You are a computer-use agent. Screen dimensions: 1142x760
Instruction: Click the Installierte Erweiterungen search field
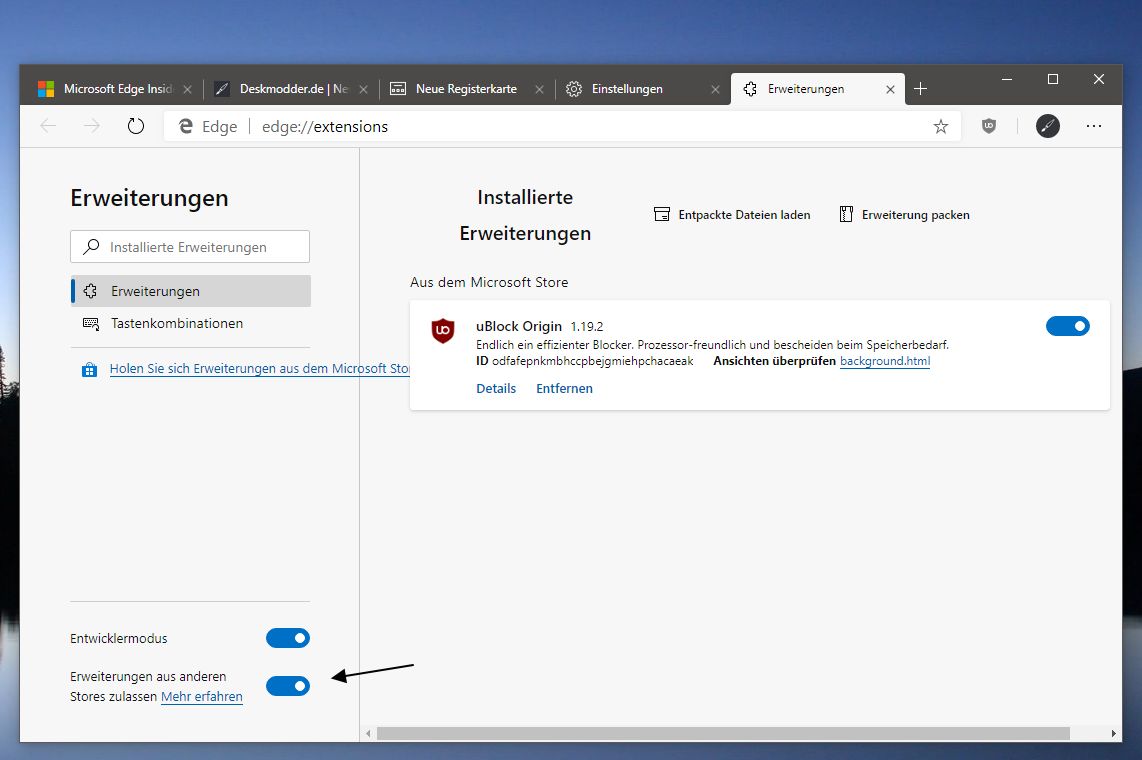click(x=190, y=247)
